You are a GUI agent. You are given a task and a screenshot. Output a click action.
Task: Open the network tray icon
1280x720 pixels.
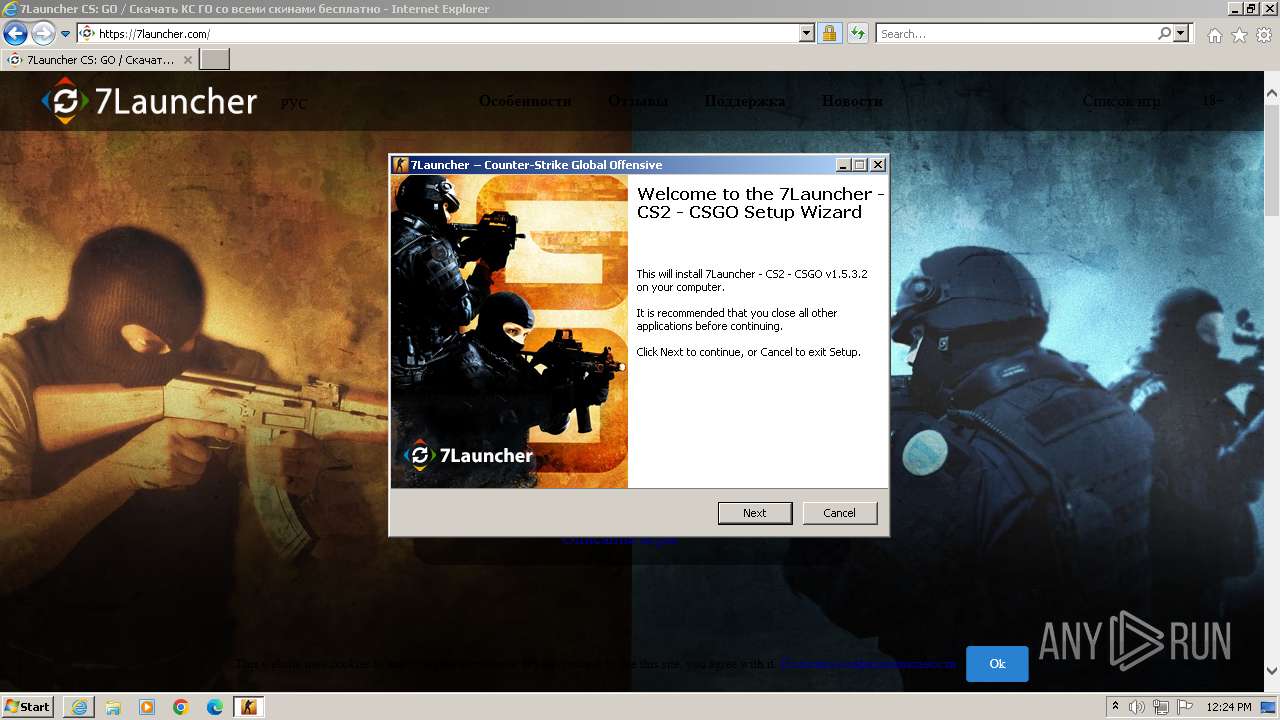pyautogui.click(x=1161, y=707)
